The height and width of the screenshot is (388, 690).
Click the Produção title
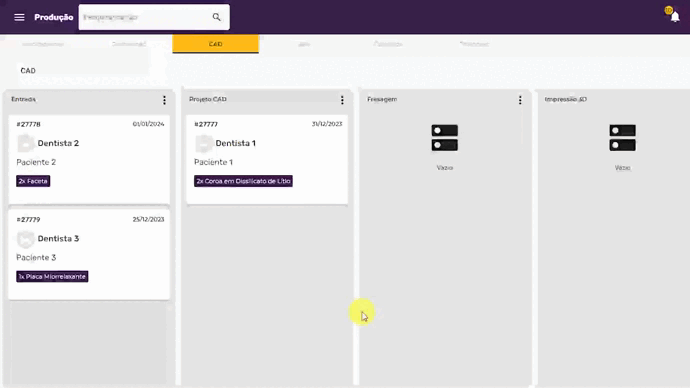54,17
